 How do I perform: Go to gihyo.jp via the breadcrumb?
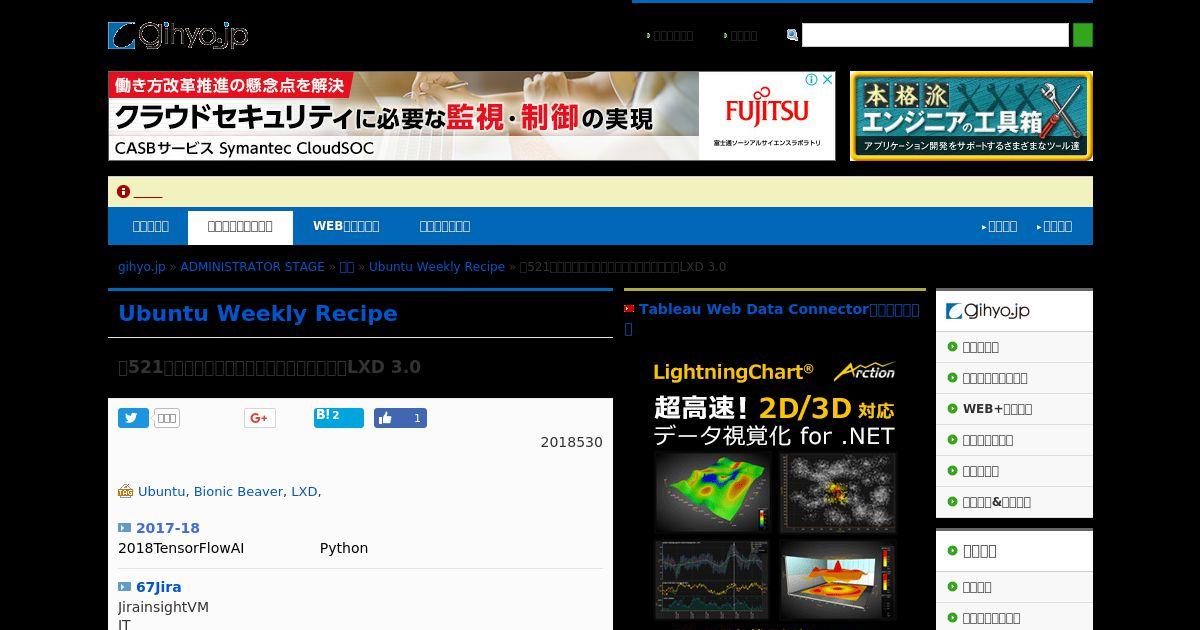point(142,267)
